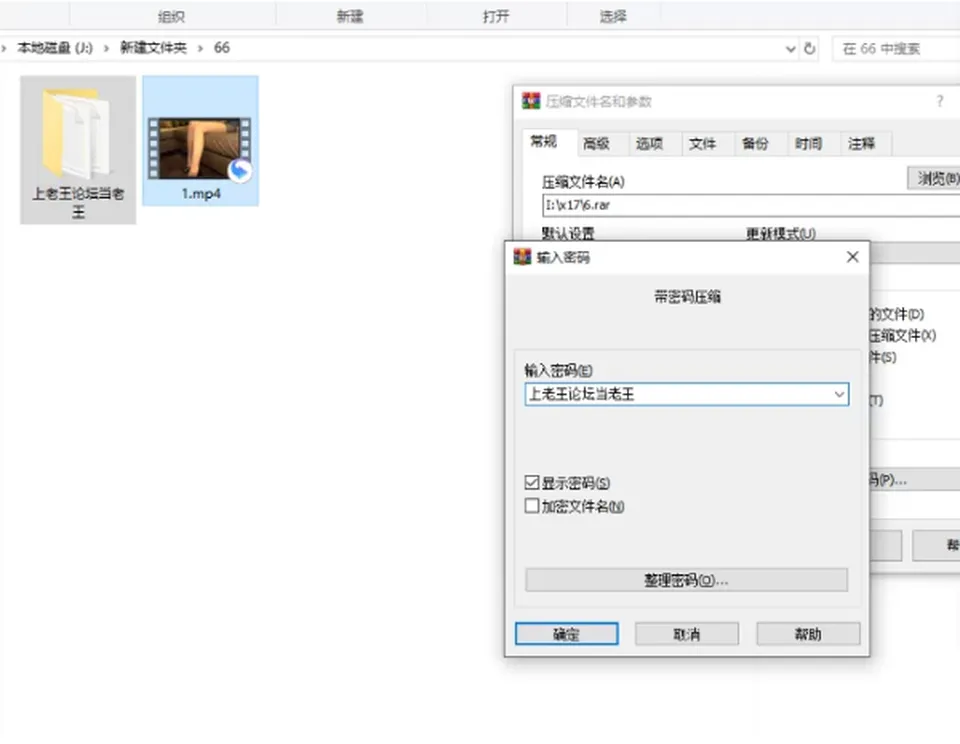This screenshot has height=744, width=960.
Task: Click the 66 folder in the breadcrumb
Action: [x=222, y=48]
